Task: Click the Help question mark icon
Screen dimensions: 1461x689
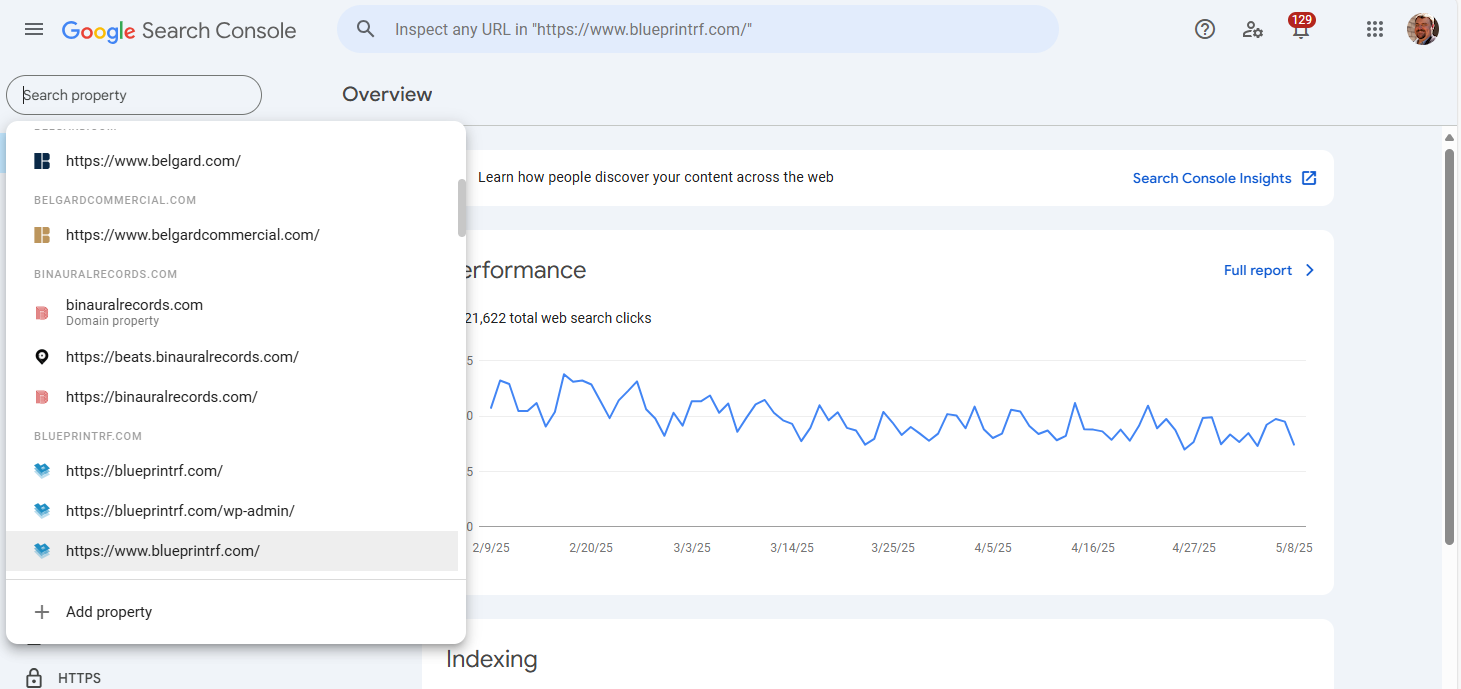Action: (1205, 30)
